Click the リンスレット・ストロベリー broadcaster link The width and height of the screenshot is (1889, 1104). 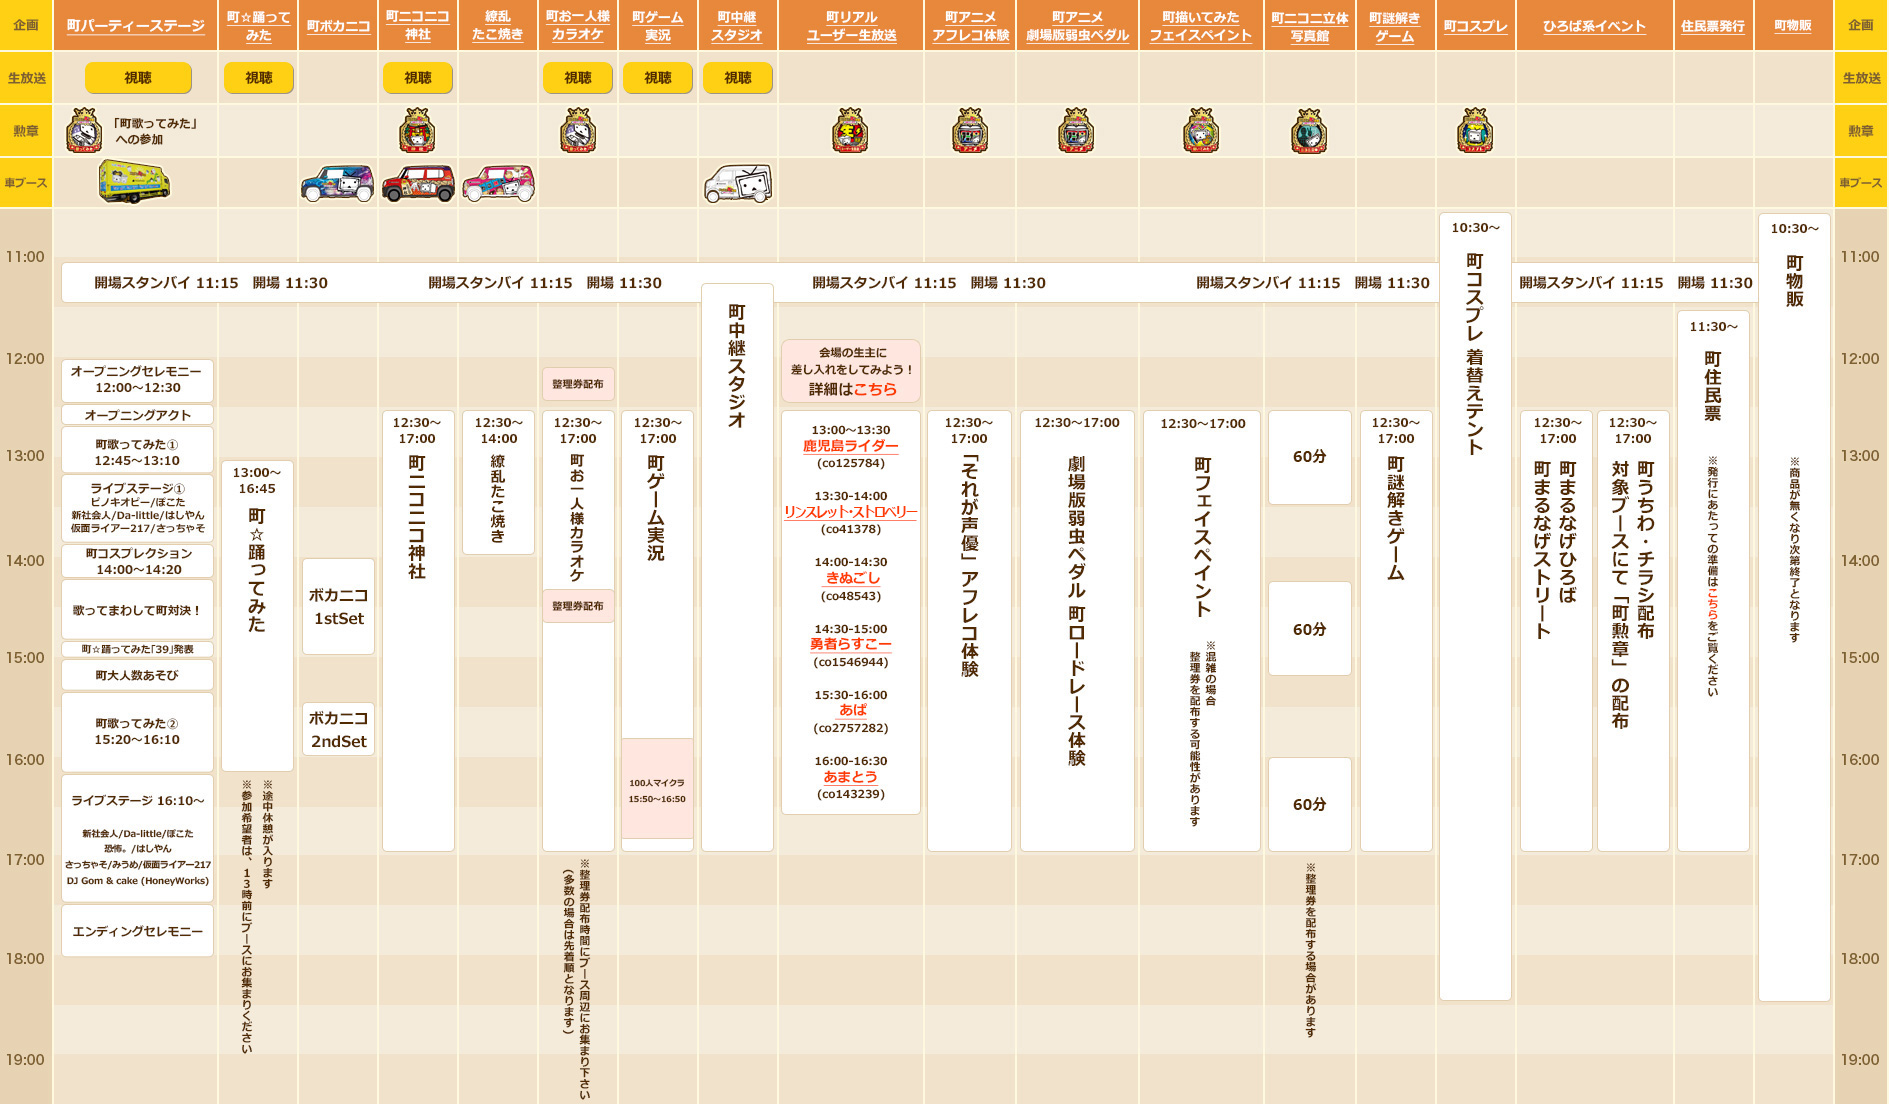click(x=850, y=512)
